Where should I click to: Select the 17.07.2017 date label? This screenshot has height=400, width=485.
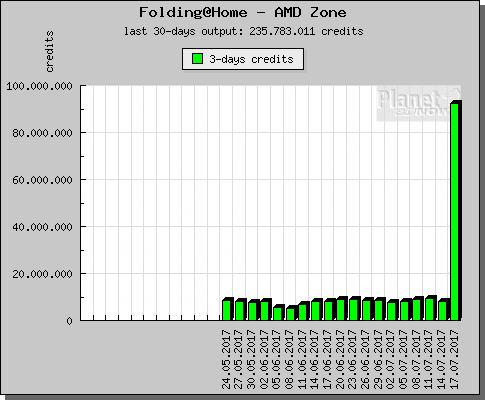454,359
